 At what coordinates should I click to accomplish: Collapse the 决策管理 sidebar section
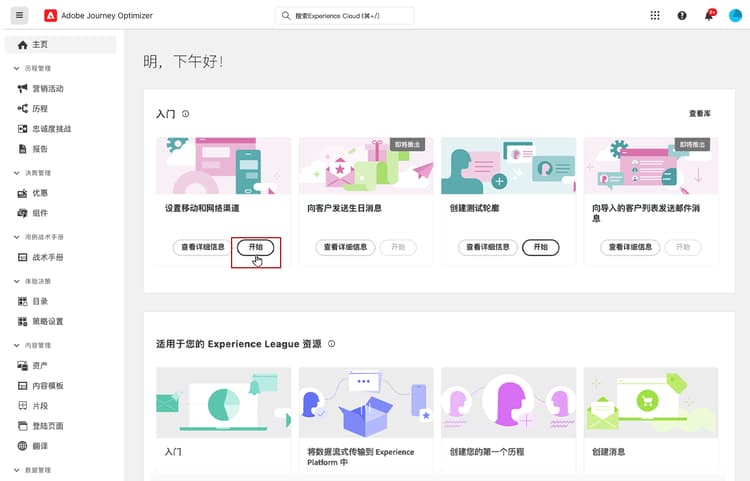click(x=17, y=173)
